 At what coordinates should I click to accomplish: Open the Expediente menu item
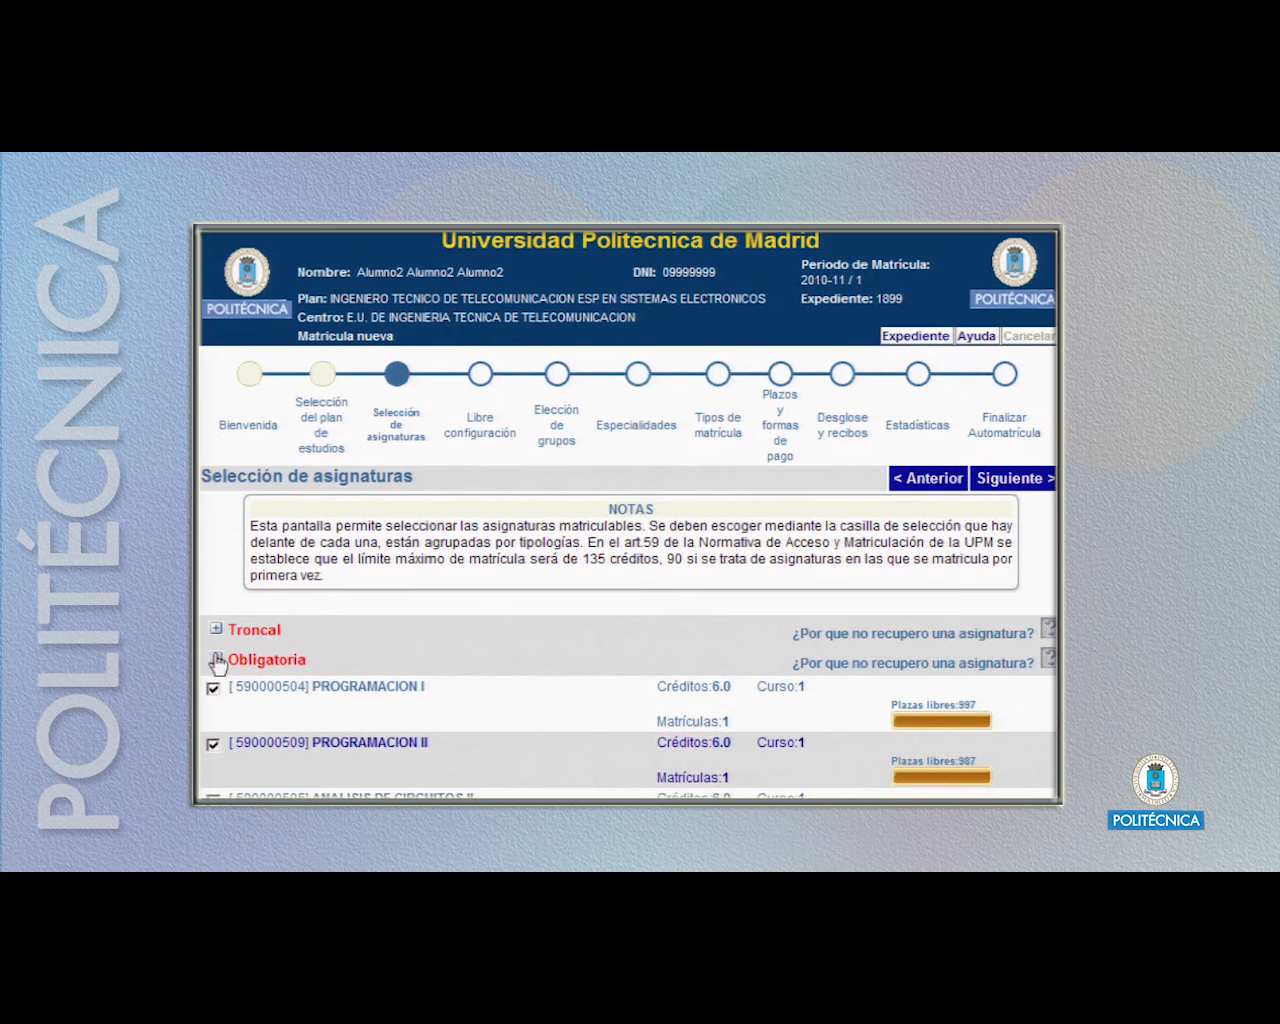[x=915, y=336]
